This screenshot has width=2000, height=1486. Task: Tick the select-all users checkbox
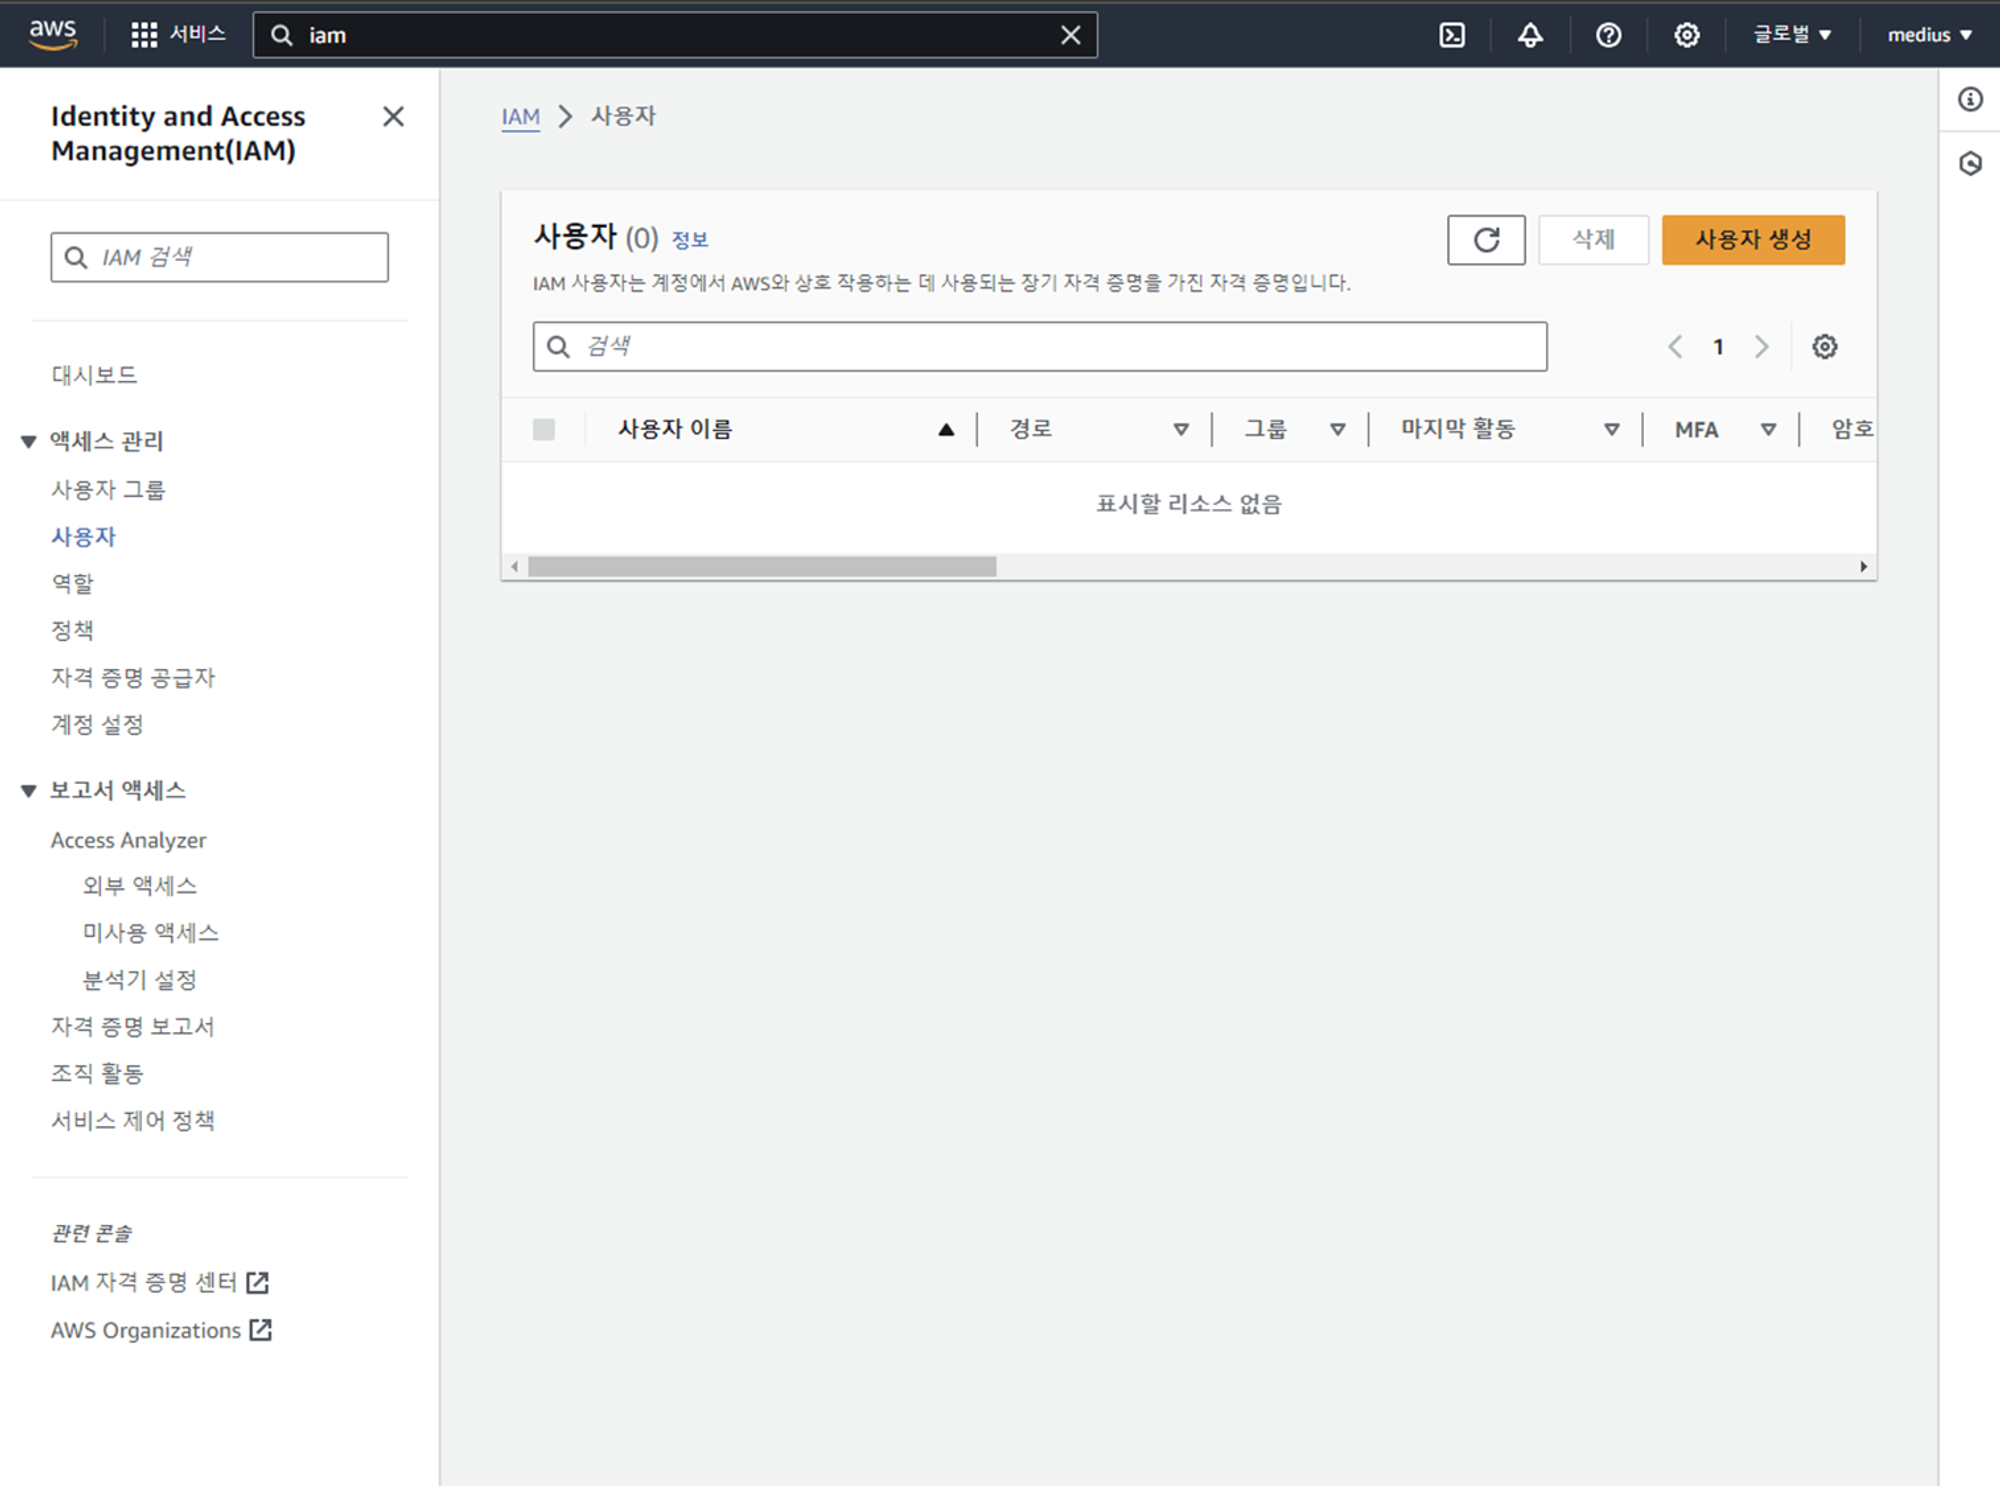(x=544, y=430)
